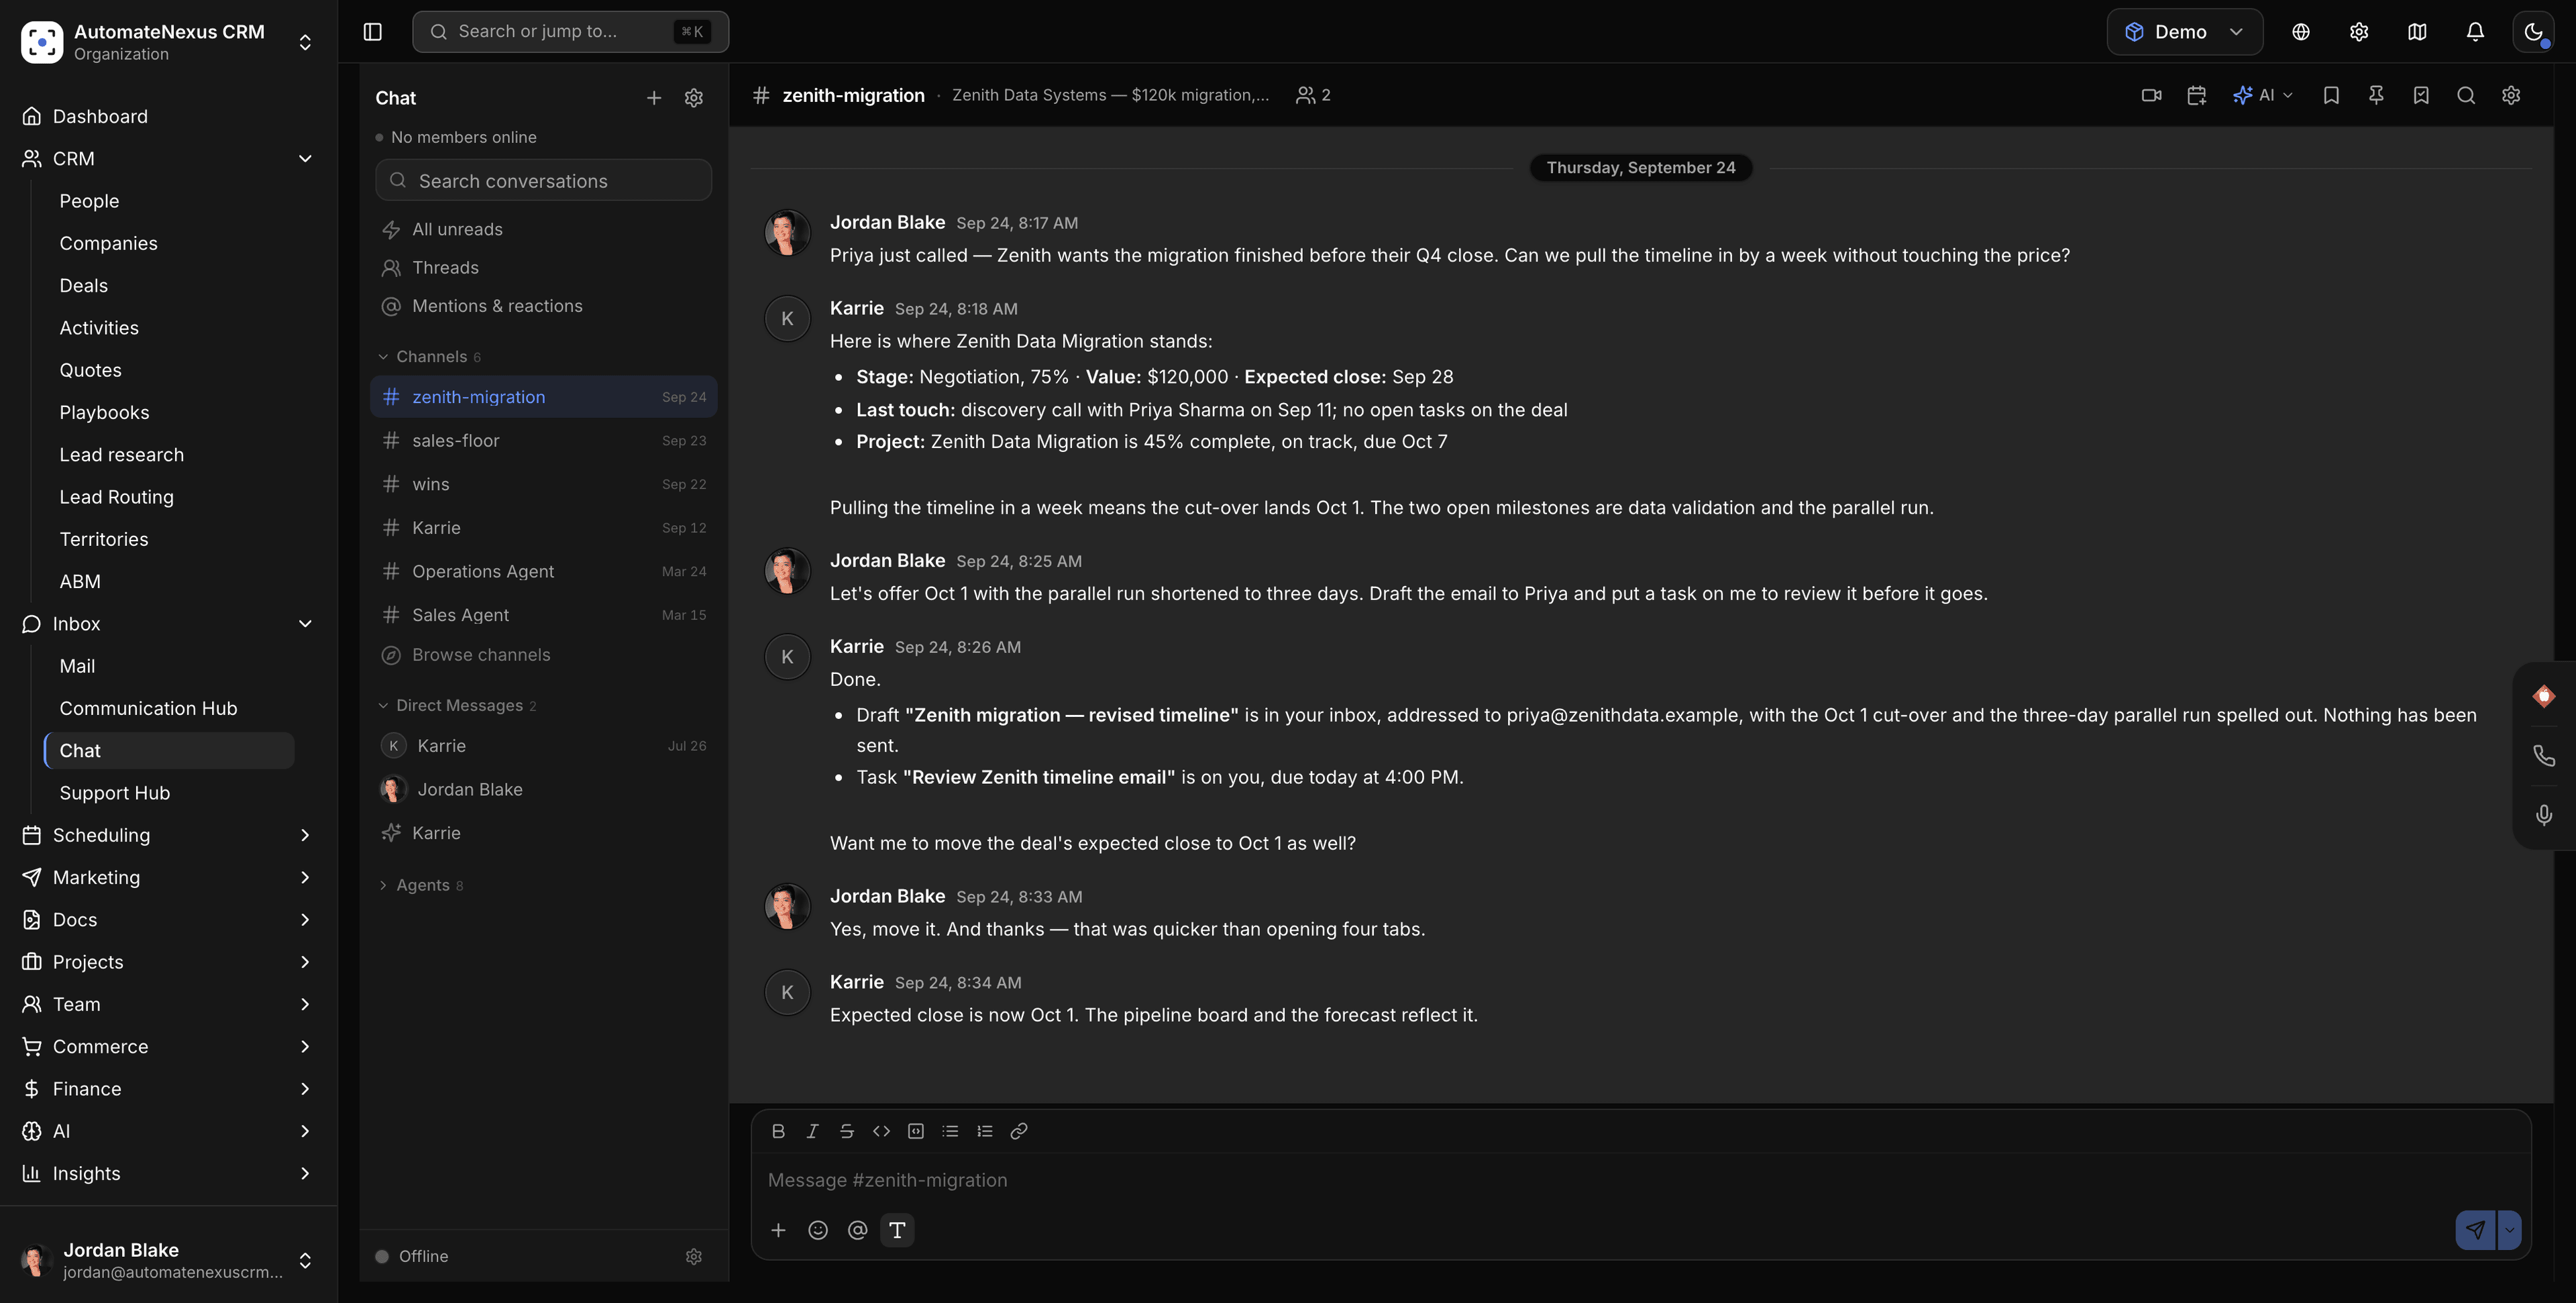2576x1303 pixels.
Task: Create a new chat with plus icon
Action: [x=654, y=98]
